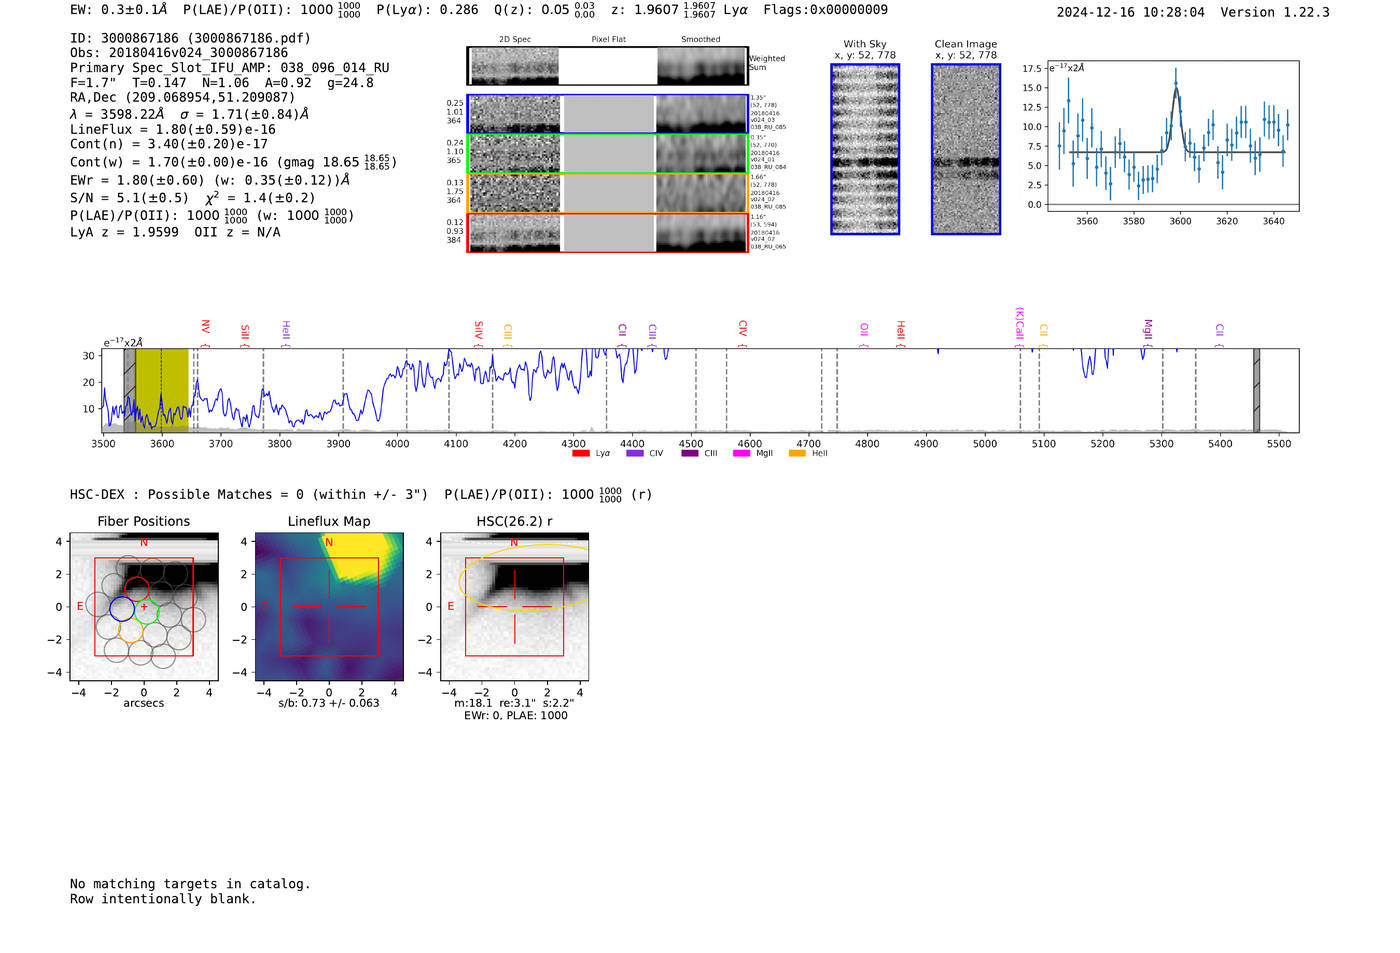
Task: Select the blue fiber circle in Fiber Positions
Action: point(122,608)
